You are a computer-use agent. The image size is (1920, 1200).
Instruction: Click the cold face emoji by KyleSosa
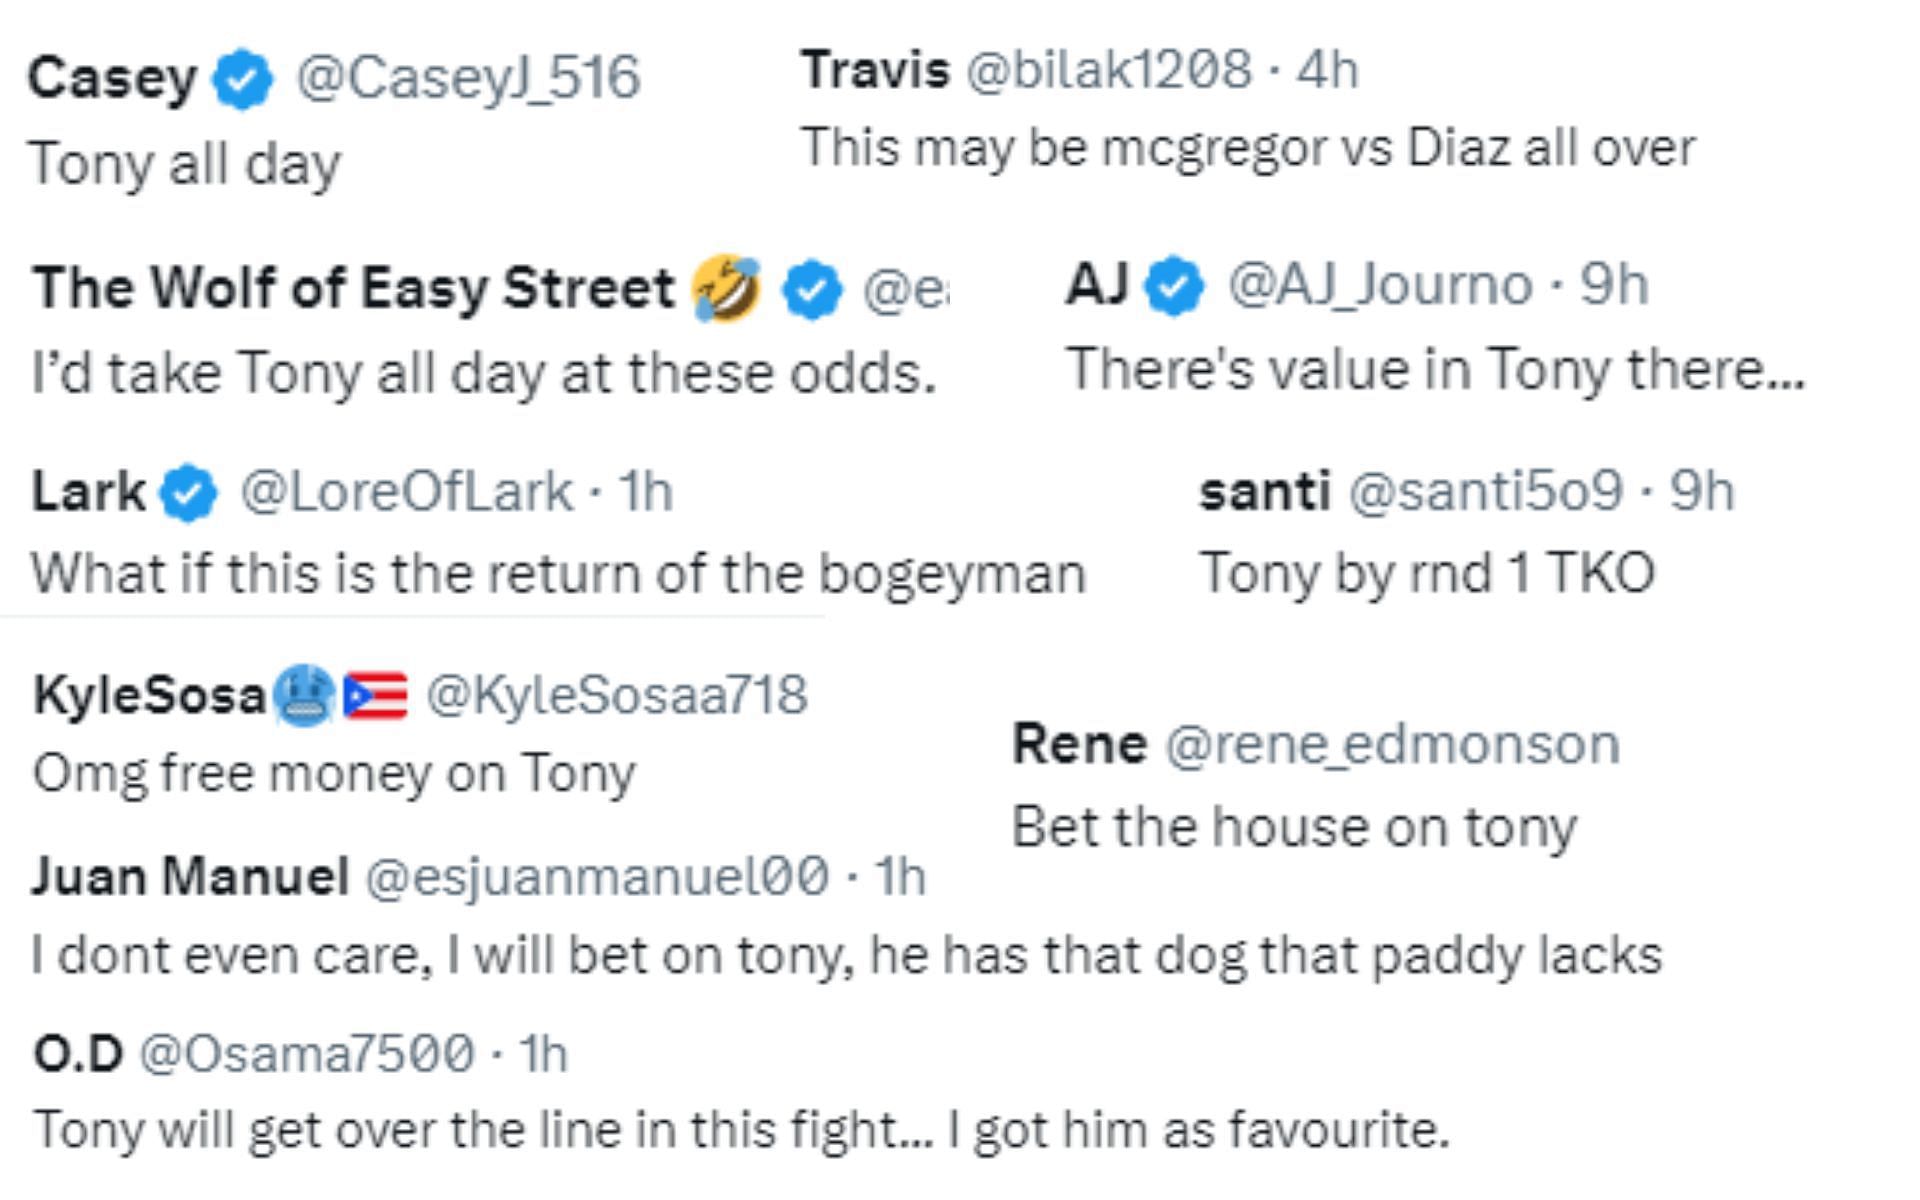tap(303, 695)
